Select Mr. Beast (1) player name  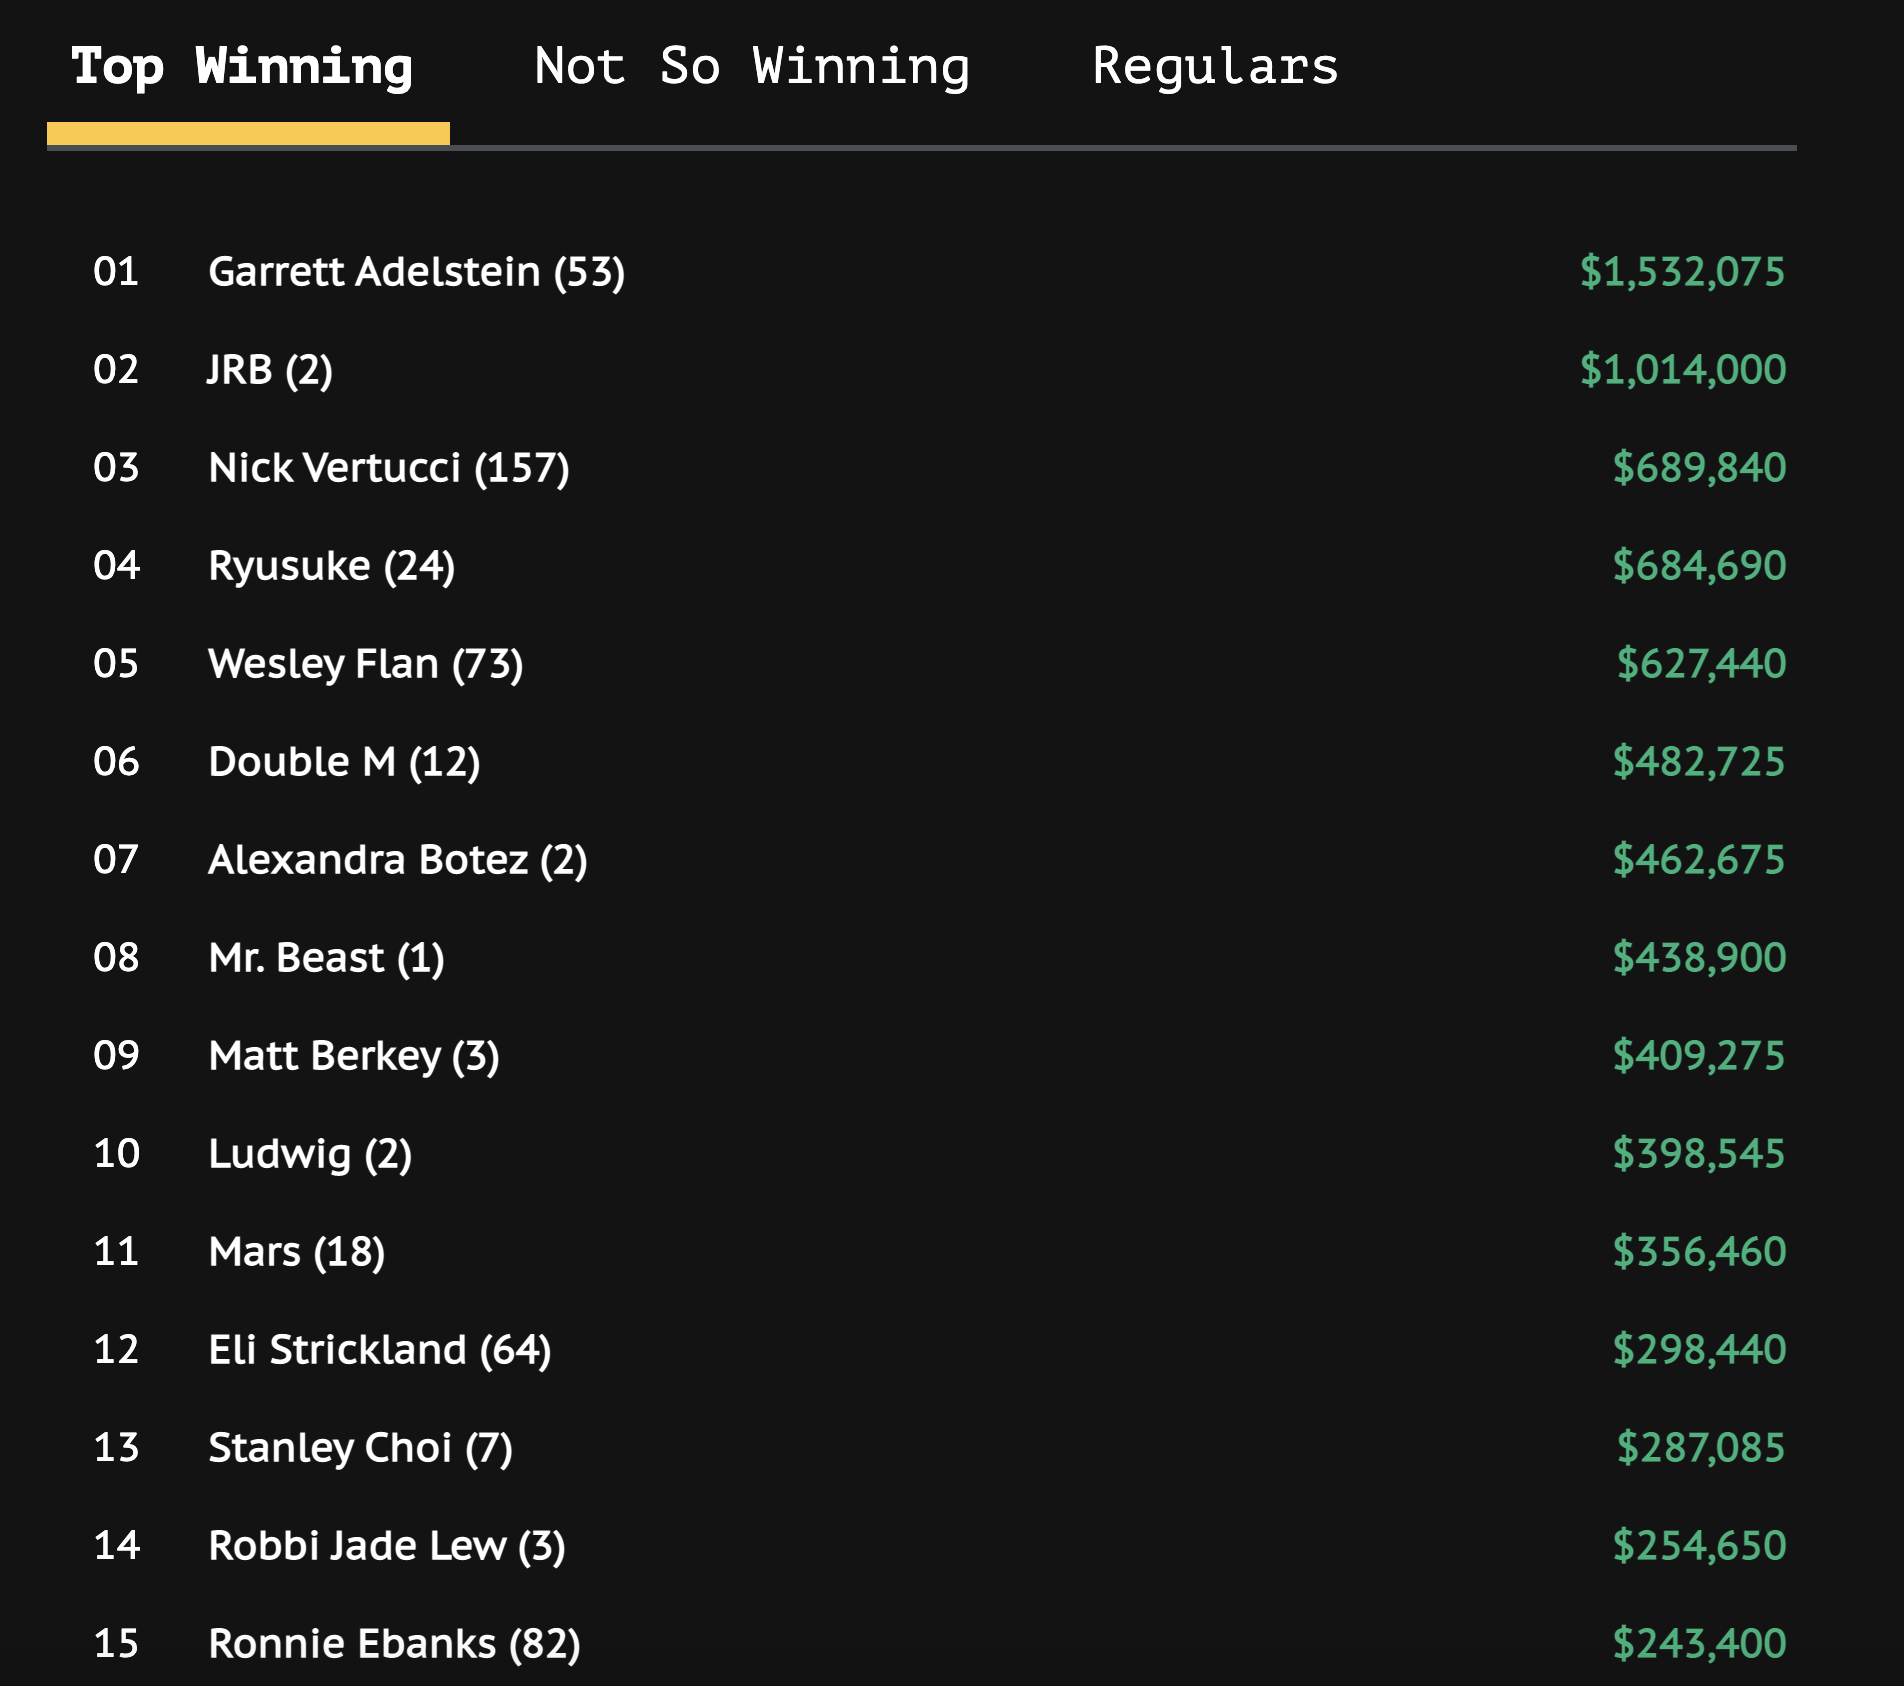(326, 958)
